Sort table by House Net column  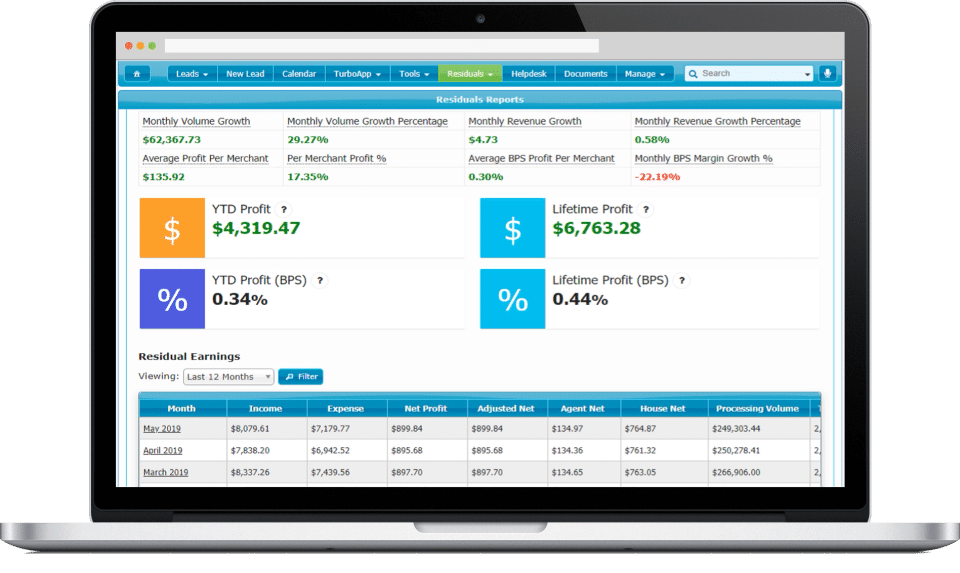coord(663,408)
